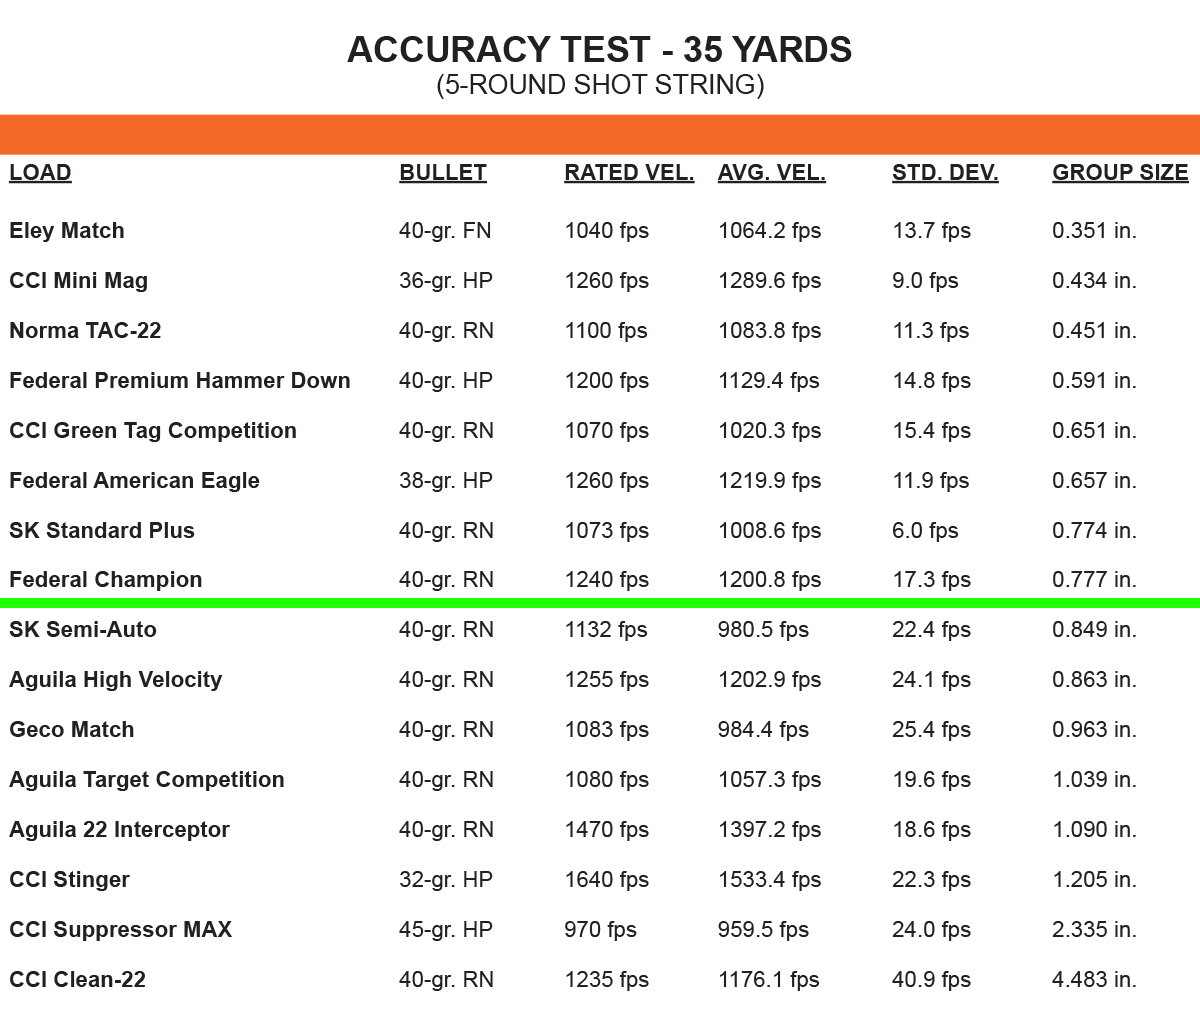Click the BULLET column header

click(442, 173)
